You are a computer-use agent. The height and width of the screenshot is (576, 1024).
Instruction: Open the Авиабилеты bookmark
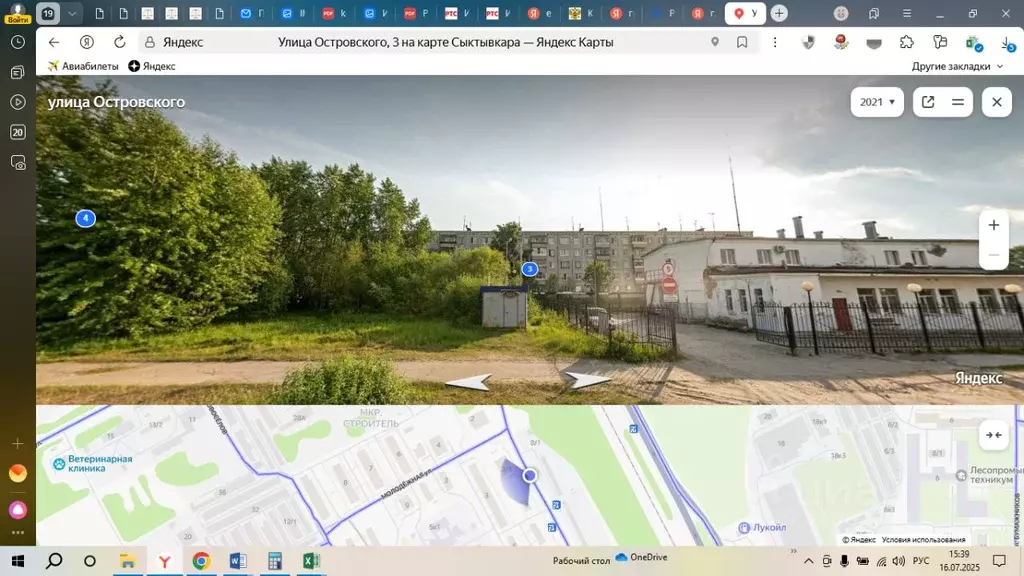[x=83, y=66]
